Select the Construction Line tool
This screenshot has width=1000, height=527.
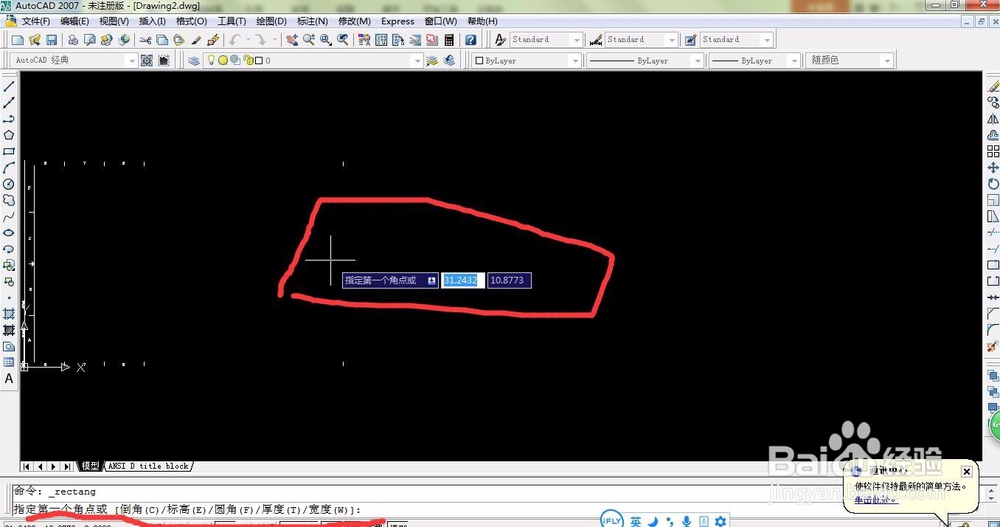click(9, 103)
